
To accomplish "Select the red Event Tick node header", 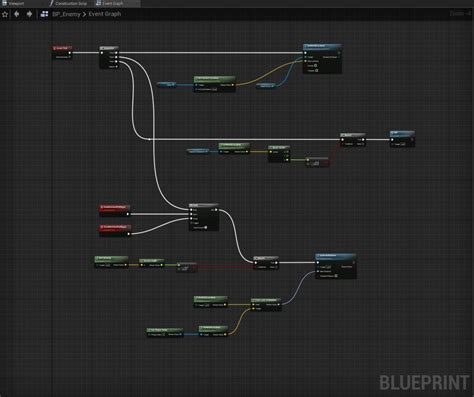I will pos(62,48).
